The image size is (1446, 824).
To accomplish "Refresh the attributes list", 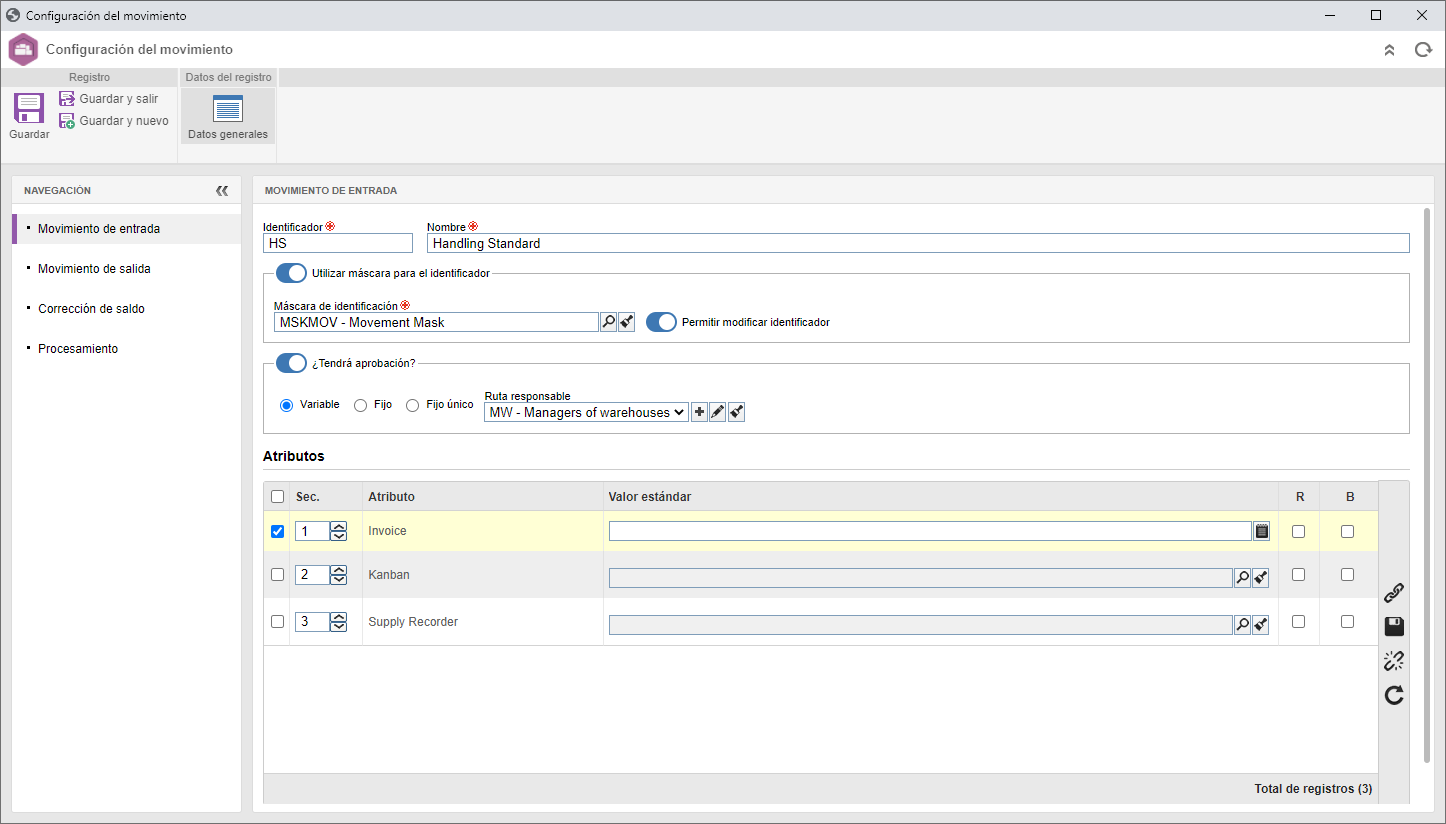I will point(1394,695).
